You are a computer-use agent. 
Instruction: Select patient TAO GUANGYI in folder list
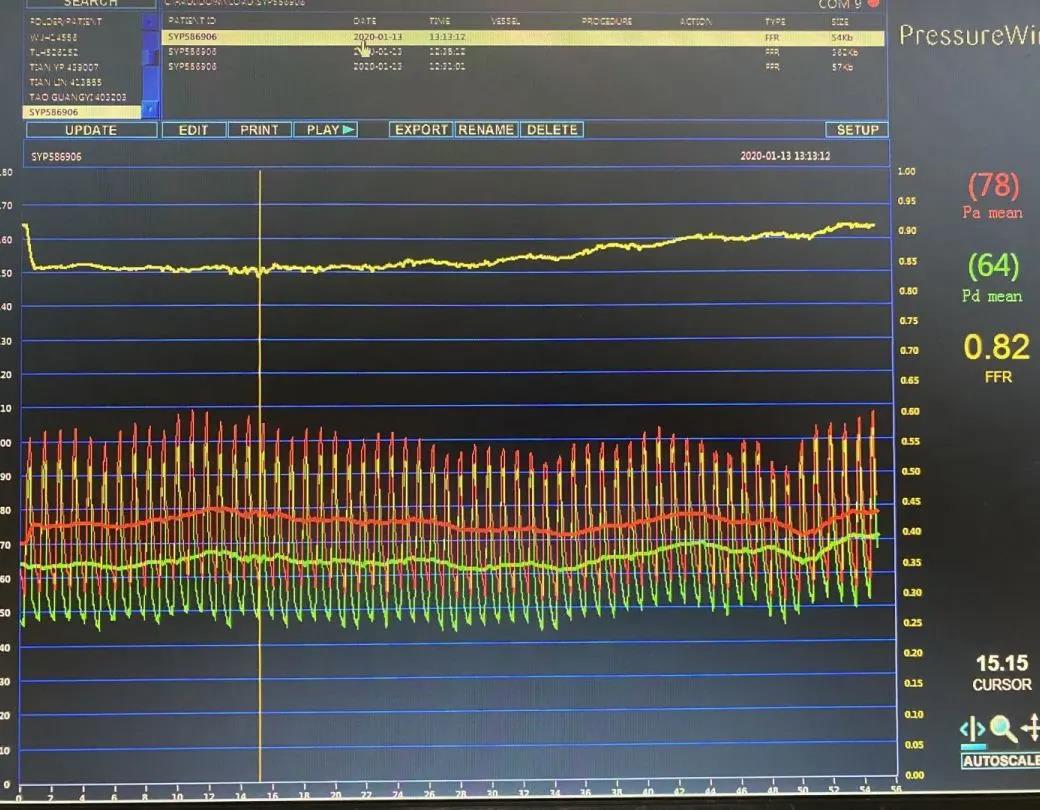78,97
